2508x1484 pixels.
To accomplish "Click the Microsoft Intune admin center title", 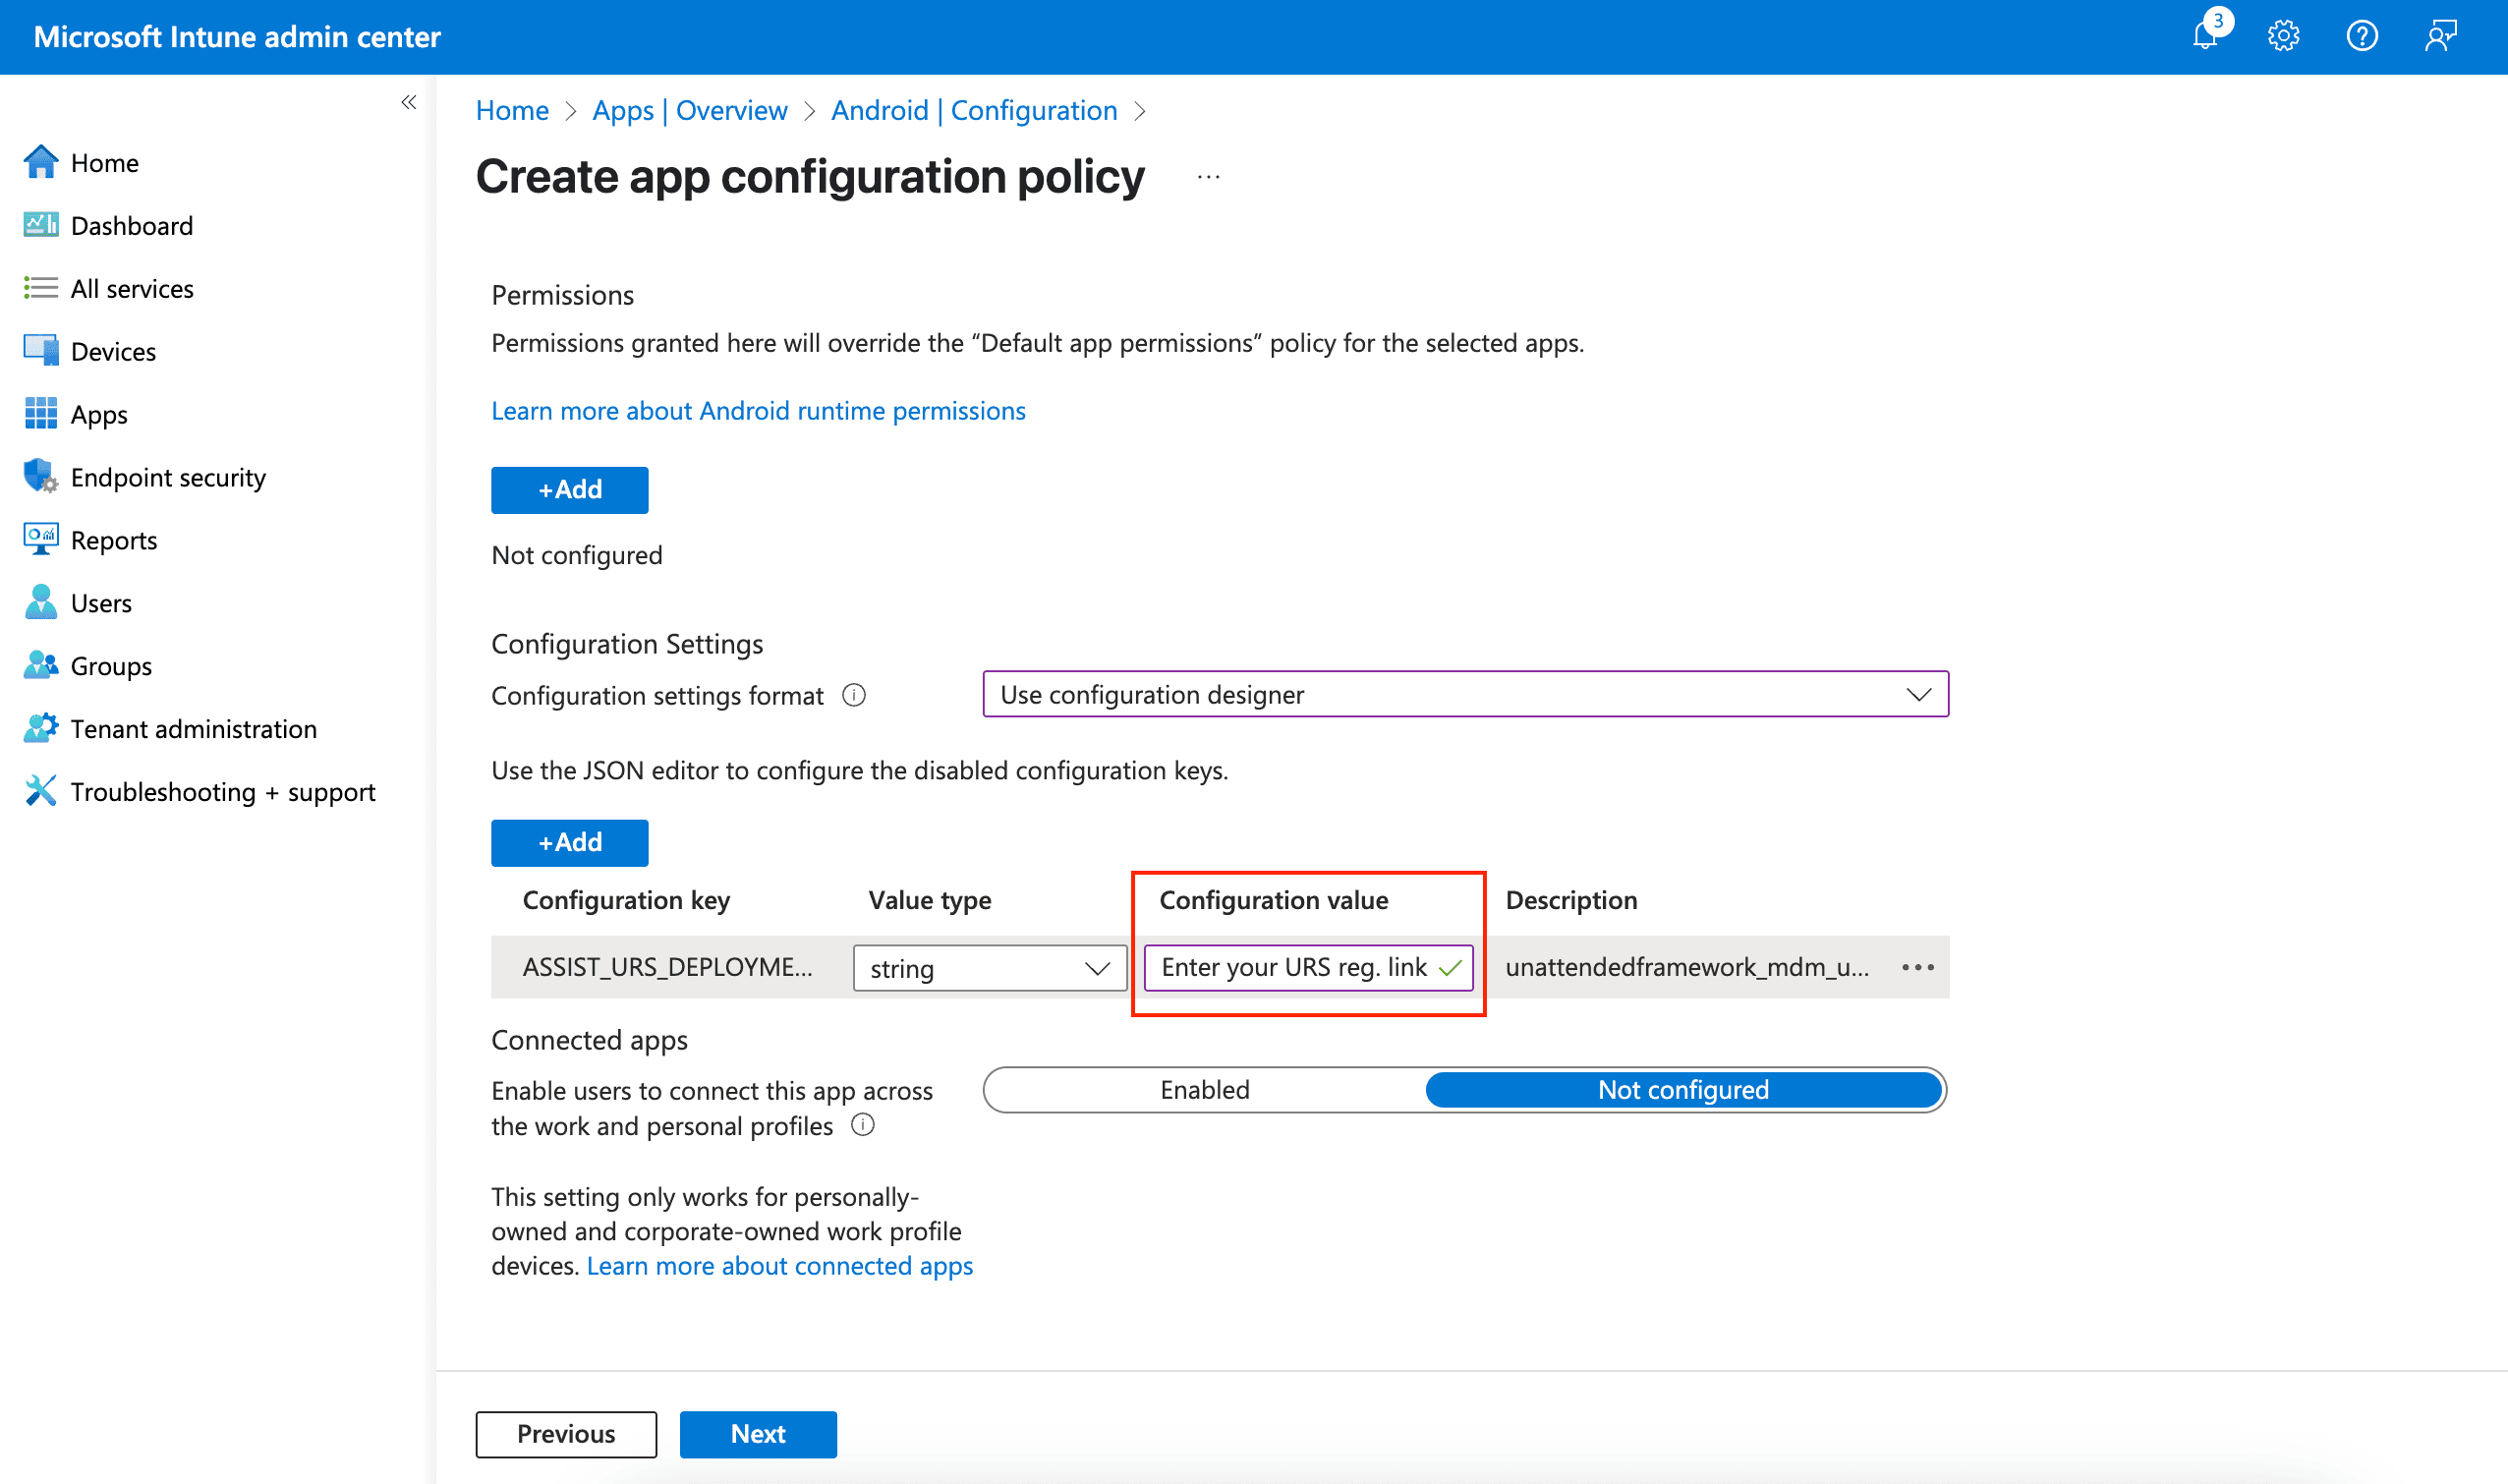I will coord(237,37).
